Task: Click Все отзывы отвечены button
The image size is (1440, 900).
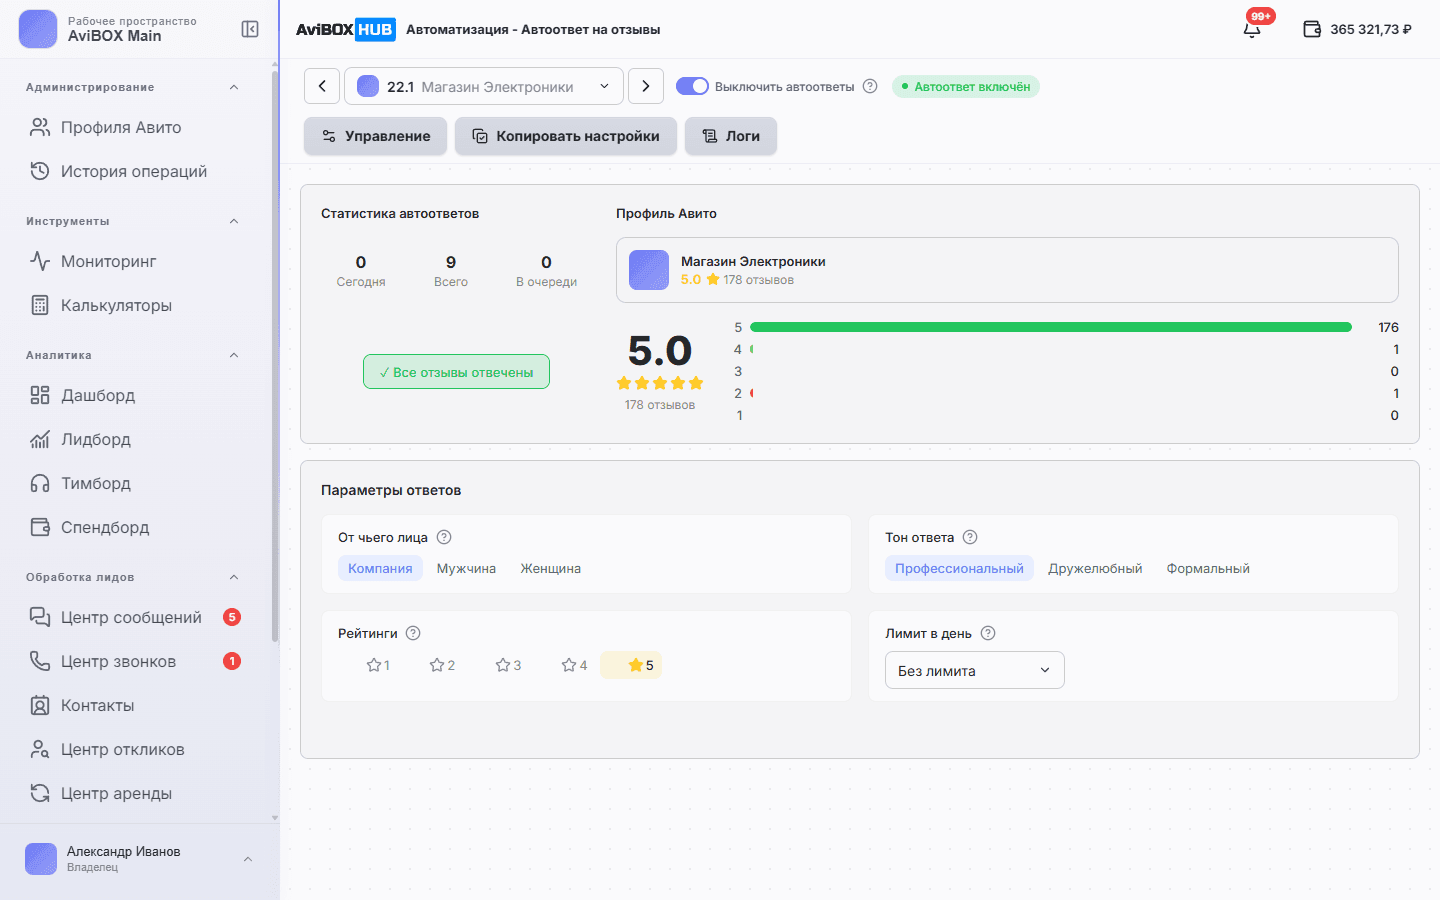Action: (x=456, y=372)
